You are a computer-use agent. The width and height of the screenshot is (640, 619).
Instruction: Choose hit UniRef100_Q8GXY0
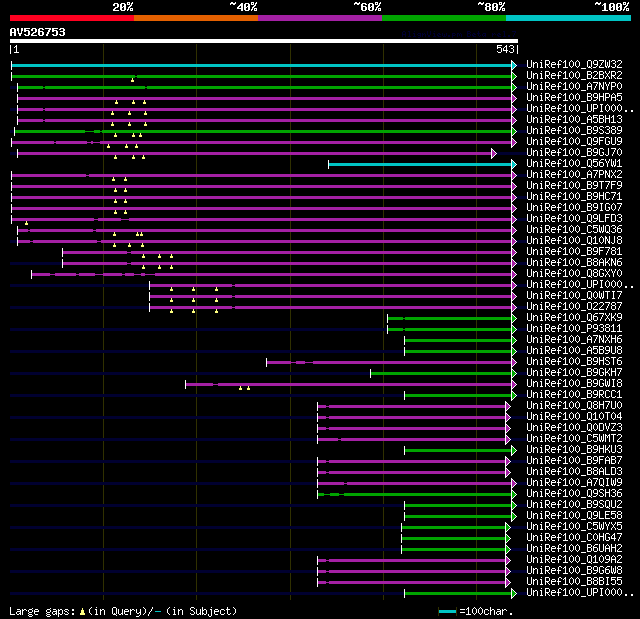pyautogui.click(x=574, y=274)
